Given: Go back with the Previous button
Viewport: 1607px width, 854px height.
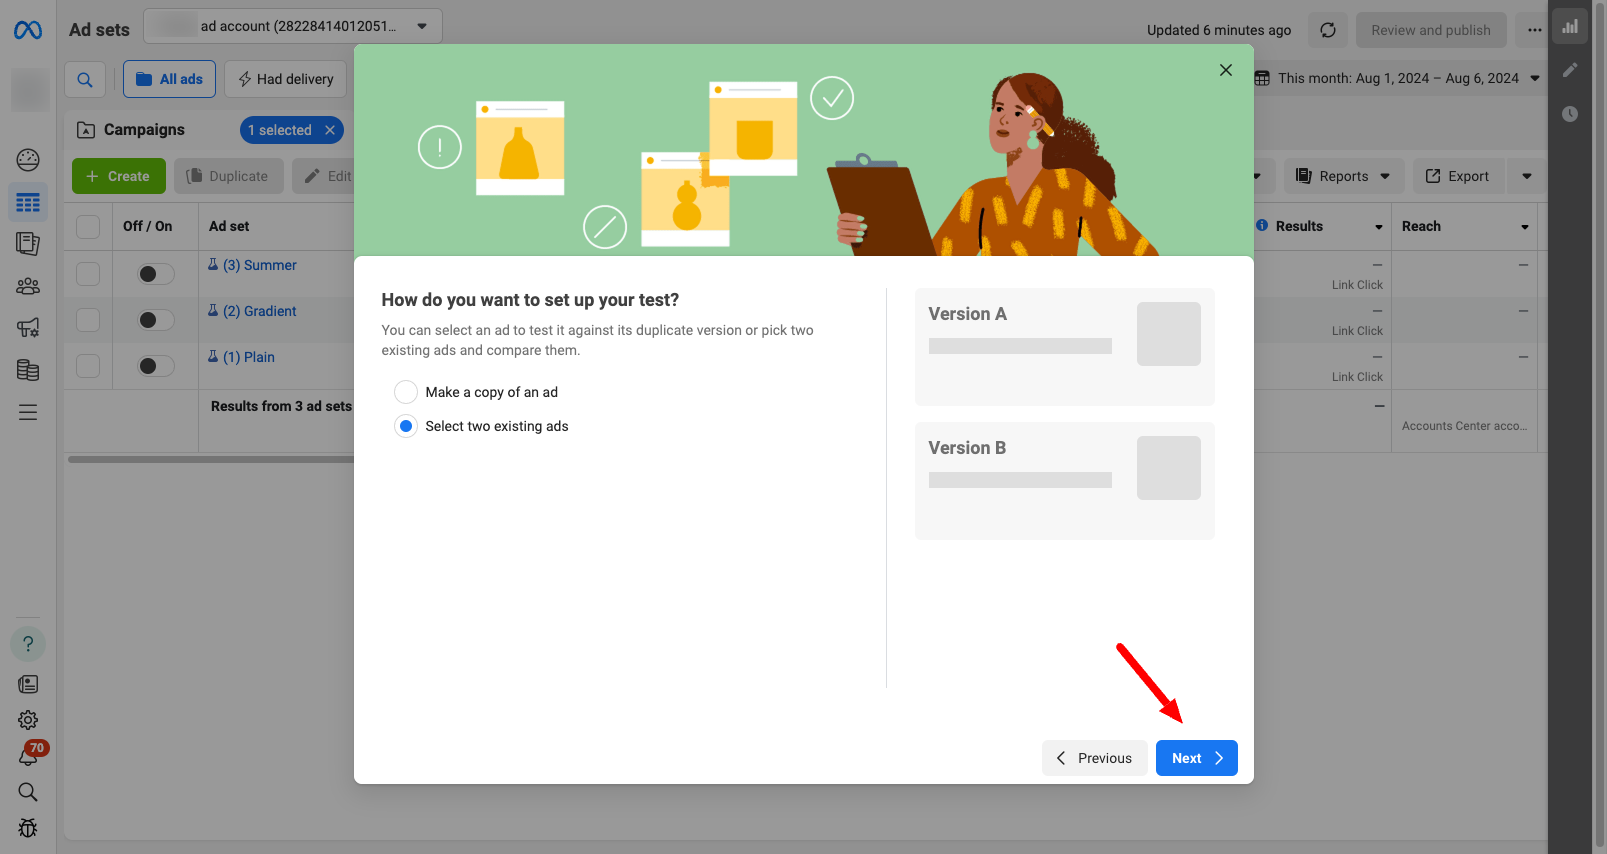Looking at the screenshot, I should (1095, 758).
